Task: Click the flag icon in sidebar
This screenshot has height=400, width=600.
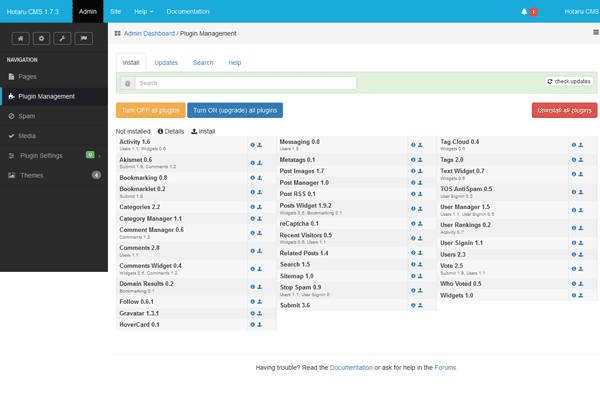Action: [x=87, y=38]
